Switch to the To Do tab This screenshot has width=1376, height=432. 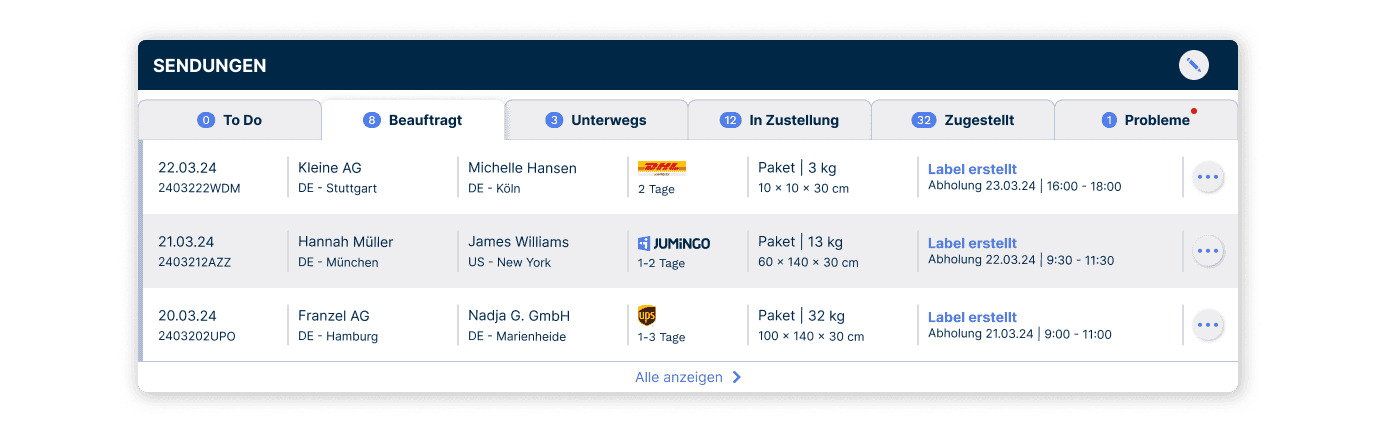click(230, 120)
